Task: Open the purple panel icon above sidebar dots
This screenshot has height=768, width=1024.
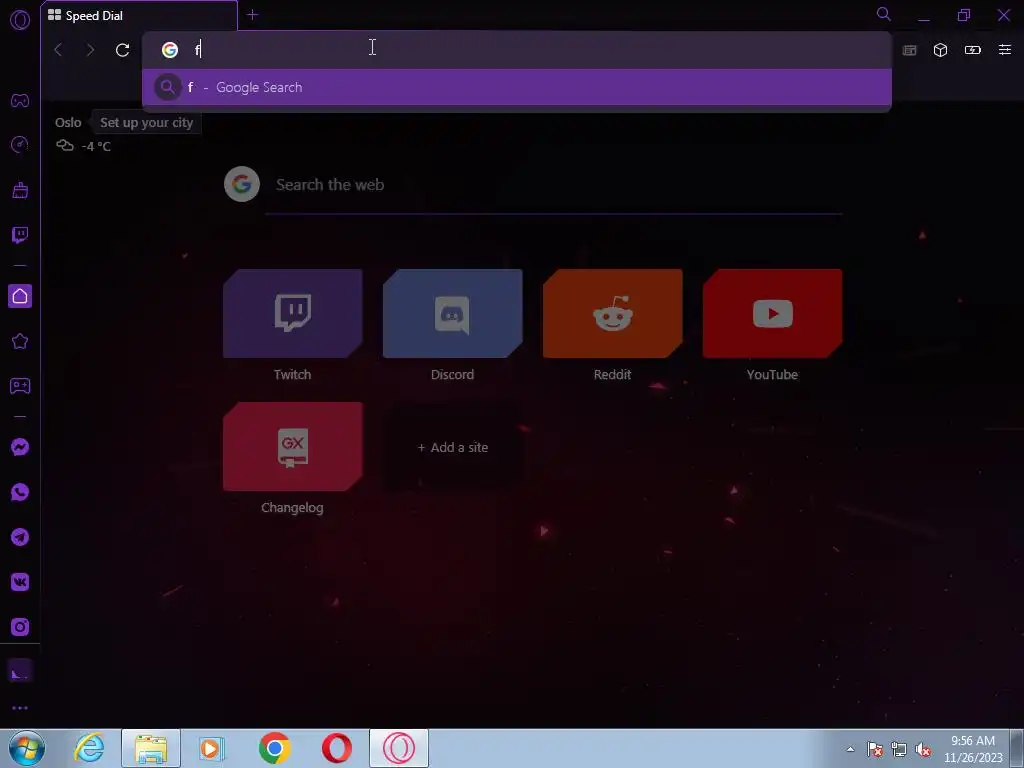Action: tap(20, 671)
